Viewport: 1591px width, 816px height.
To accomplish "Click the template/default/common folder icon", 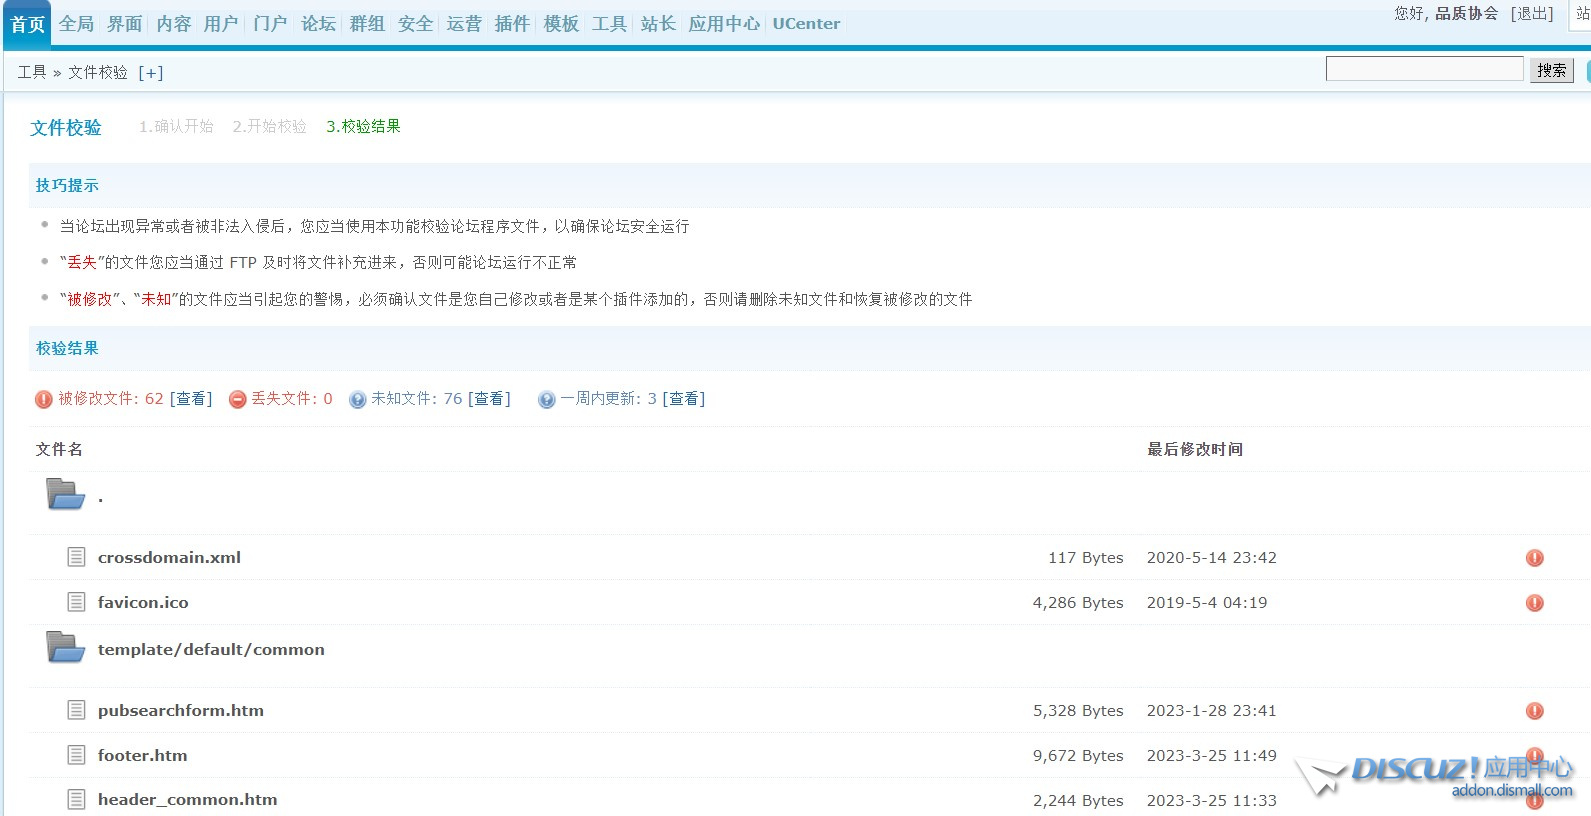I will click(66, 647).
